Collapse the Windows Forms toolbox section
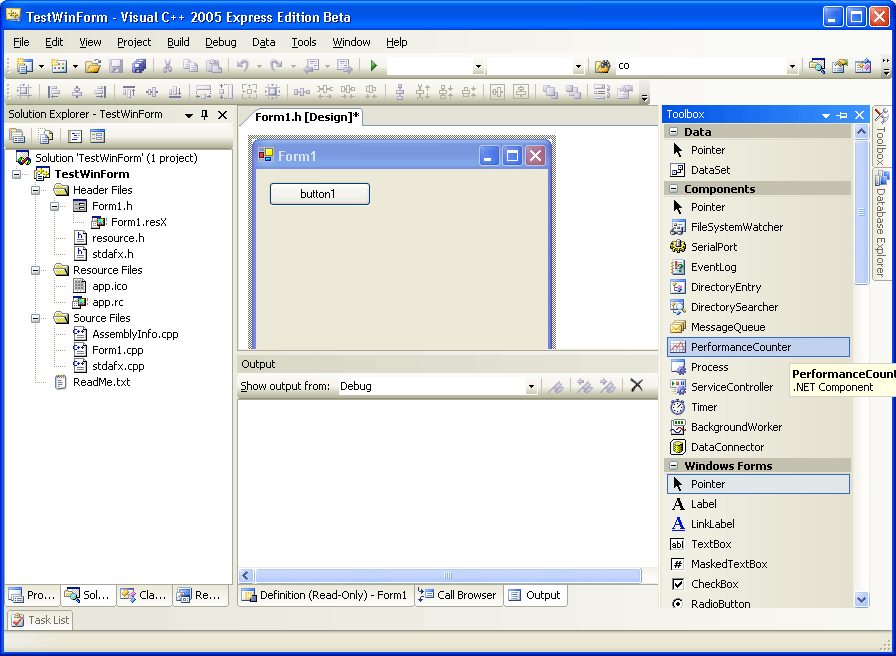Image resolution: width=896 pixels, height=656 pixels. point(673,466)
